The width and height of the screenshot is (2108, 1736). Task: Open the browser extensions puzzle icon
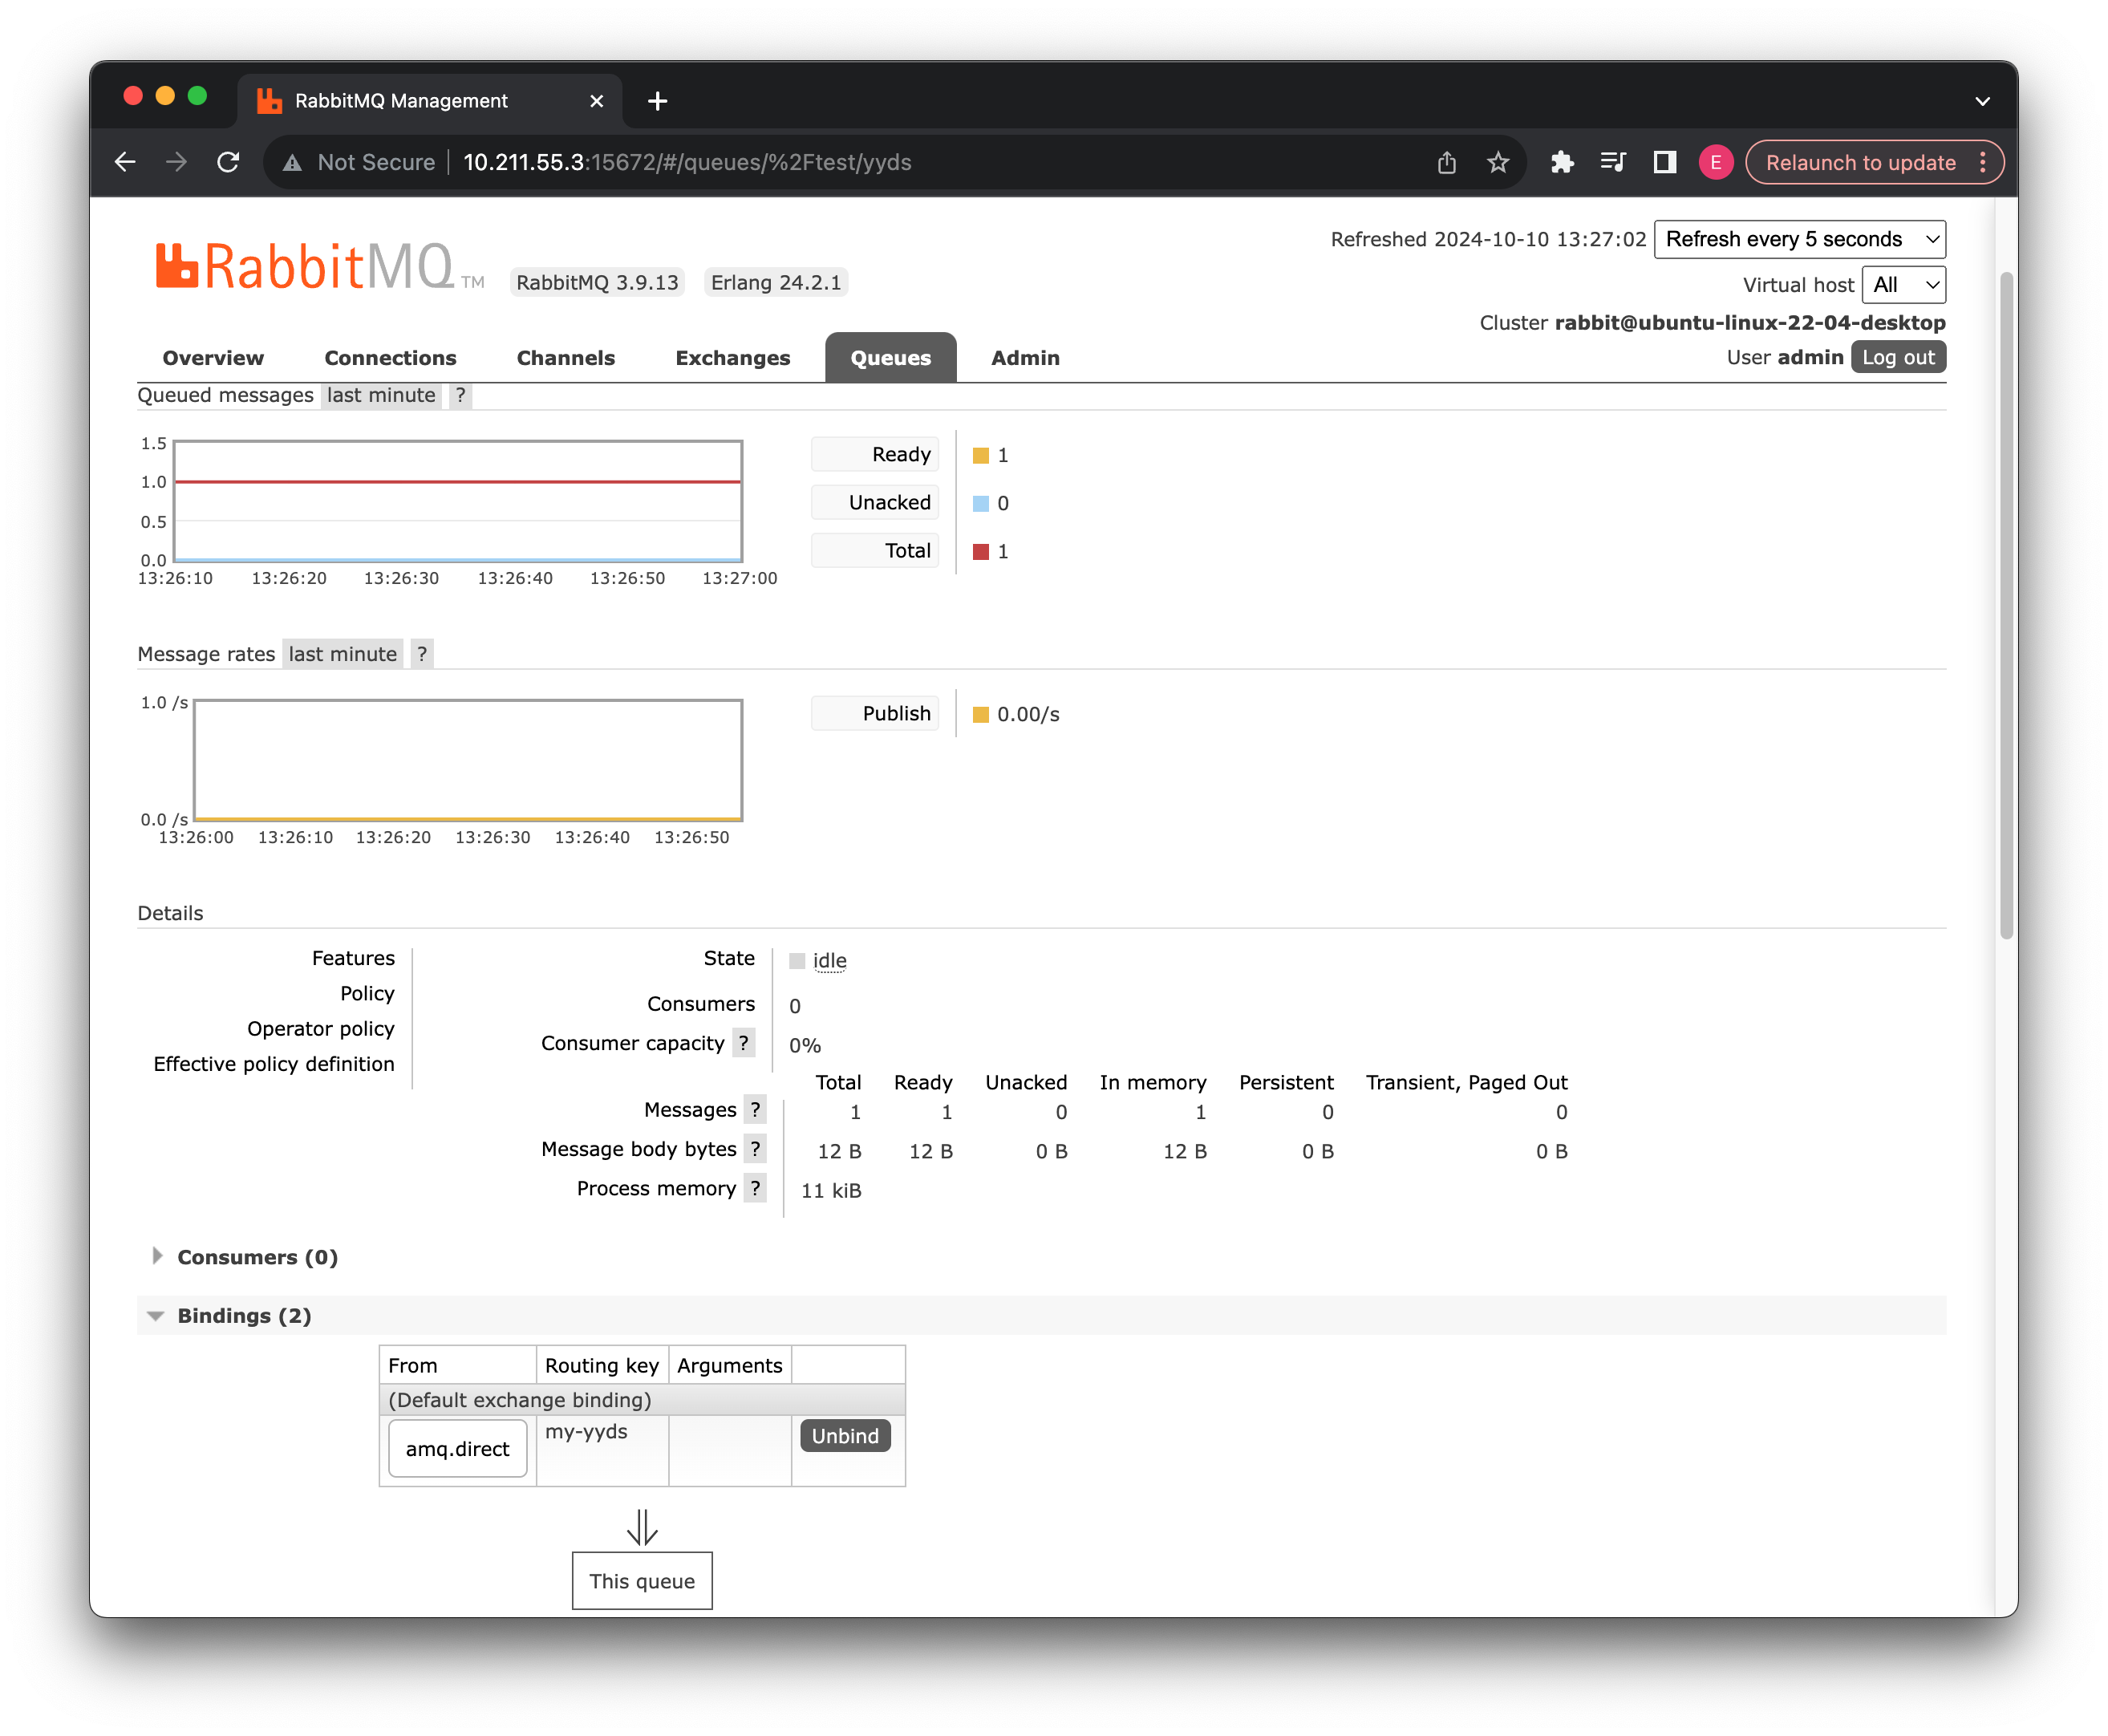click(x=1561, y=162)
